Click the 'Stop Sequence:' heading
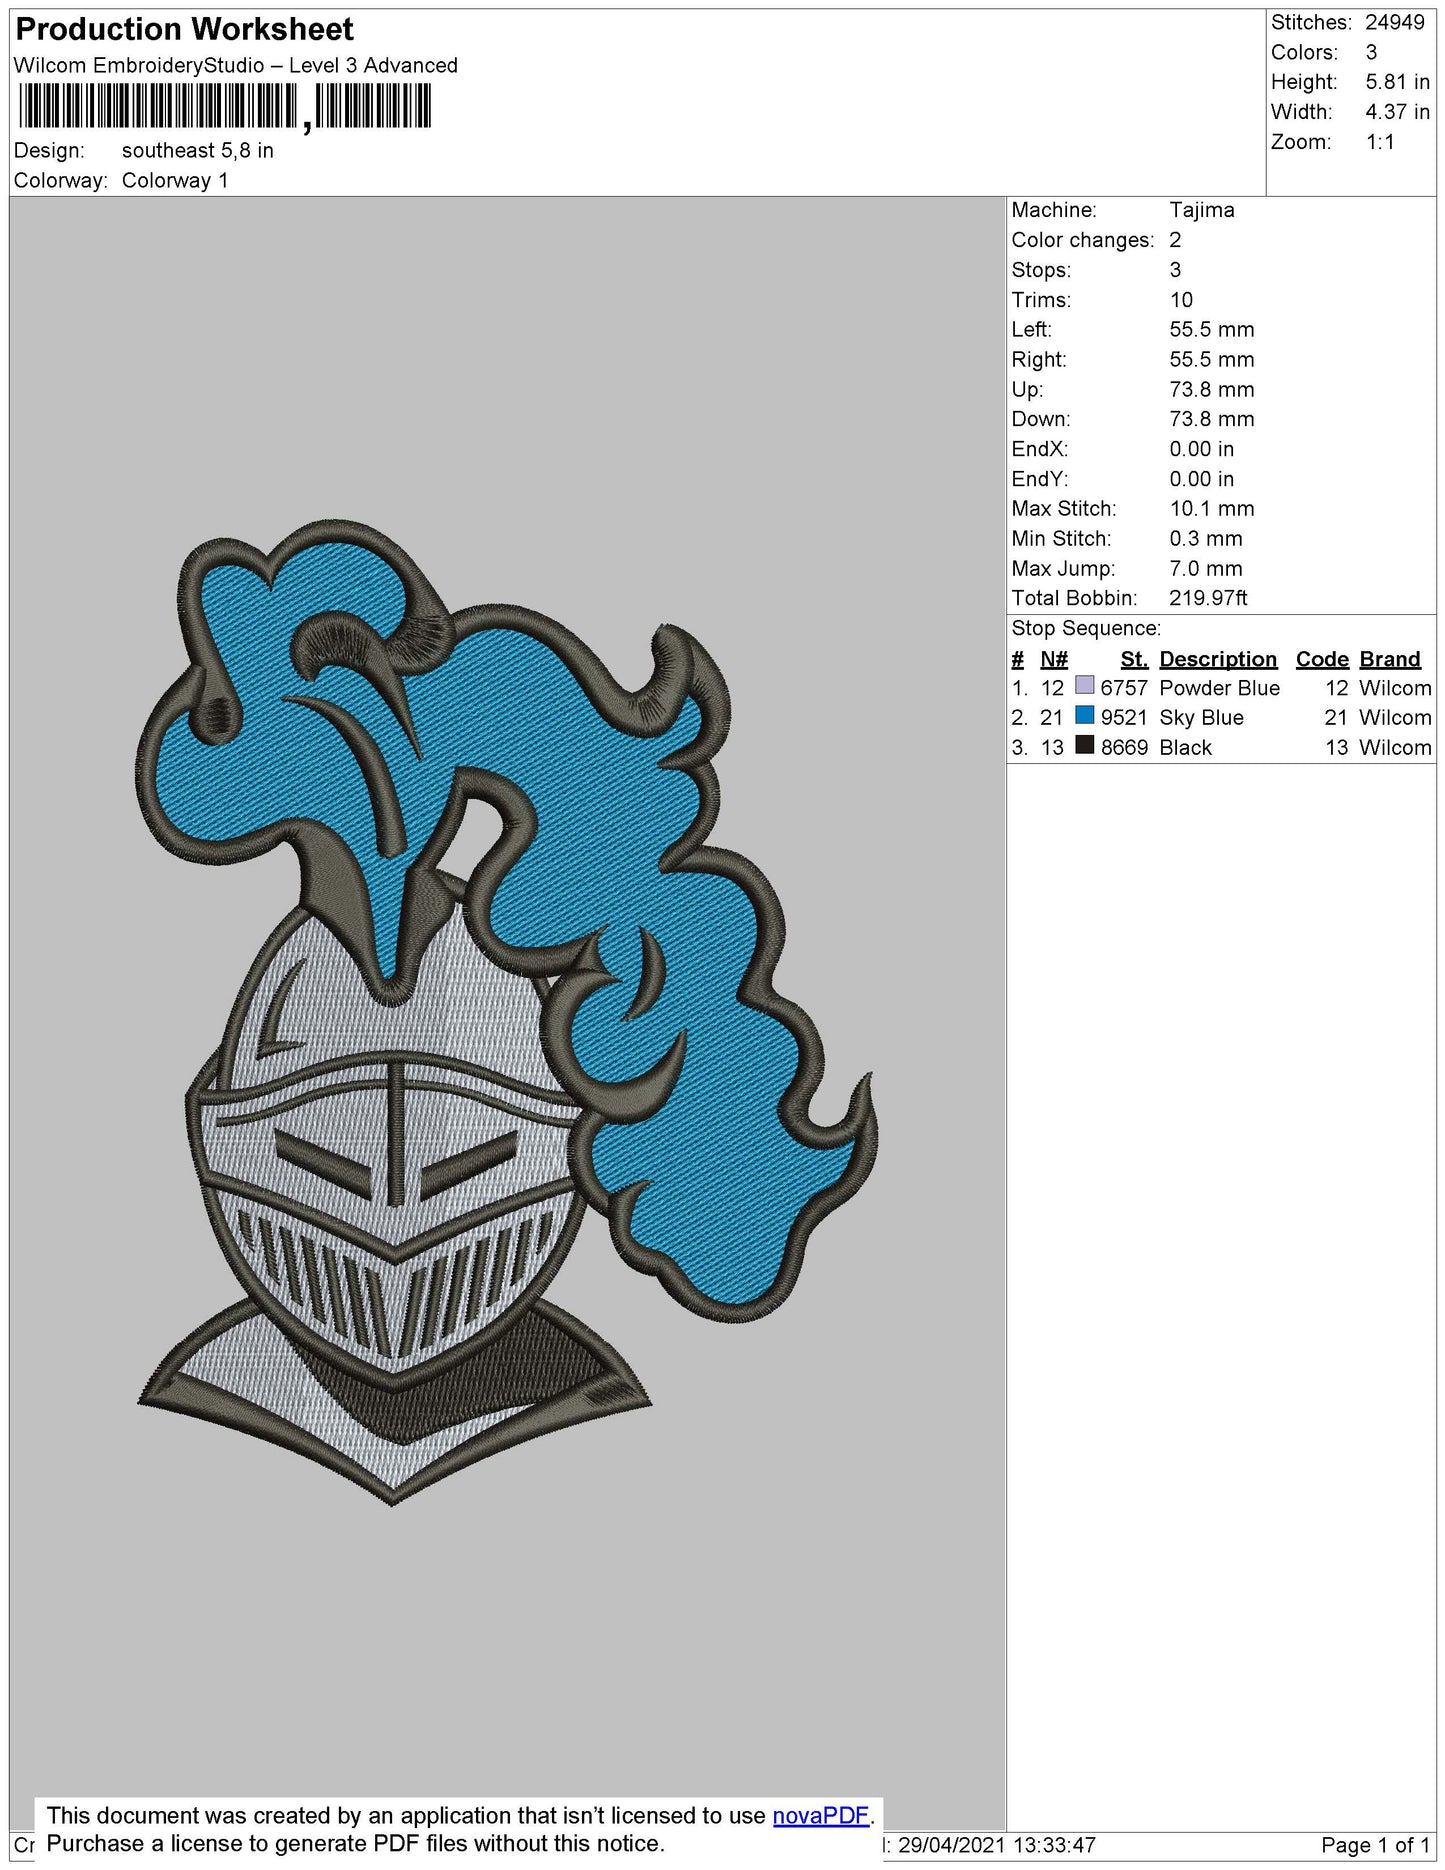This screenshot has width=1445, height=1870. tap(1086, 629)
